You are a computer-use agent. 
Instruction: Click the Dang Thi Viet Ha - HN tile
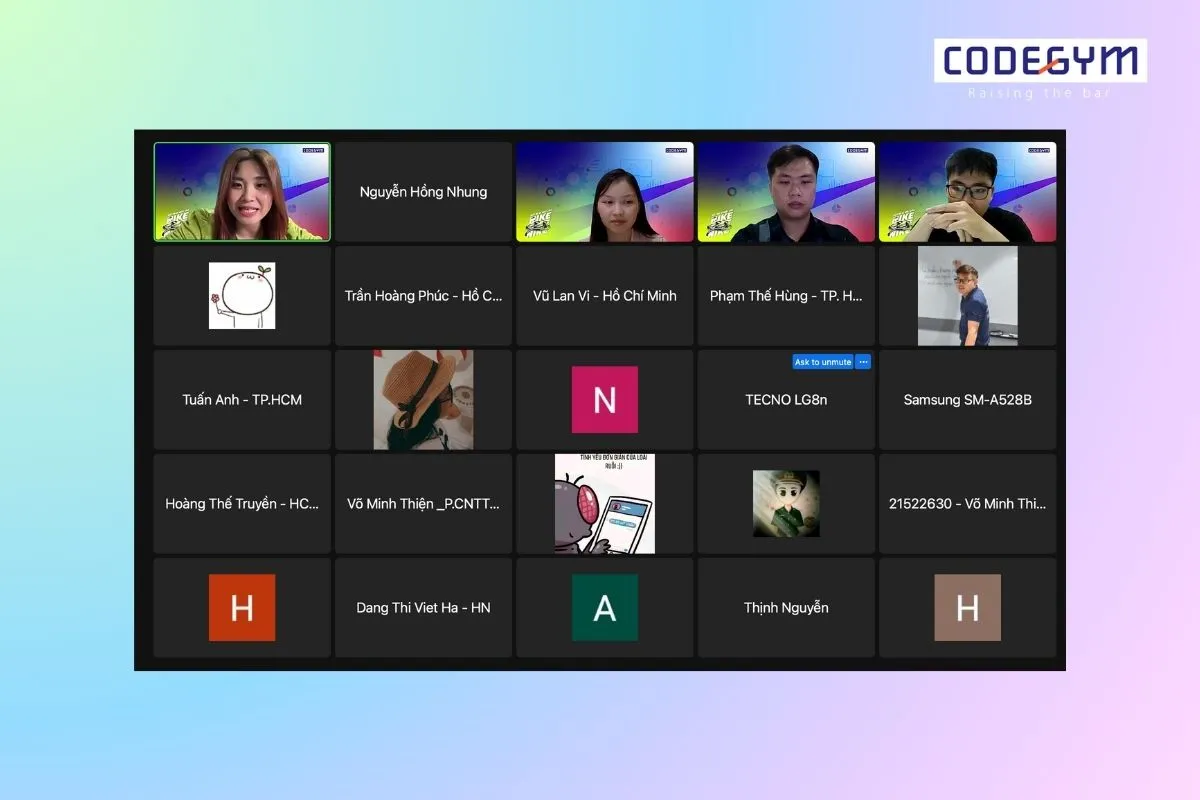tap(423, 607)
